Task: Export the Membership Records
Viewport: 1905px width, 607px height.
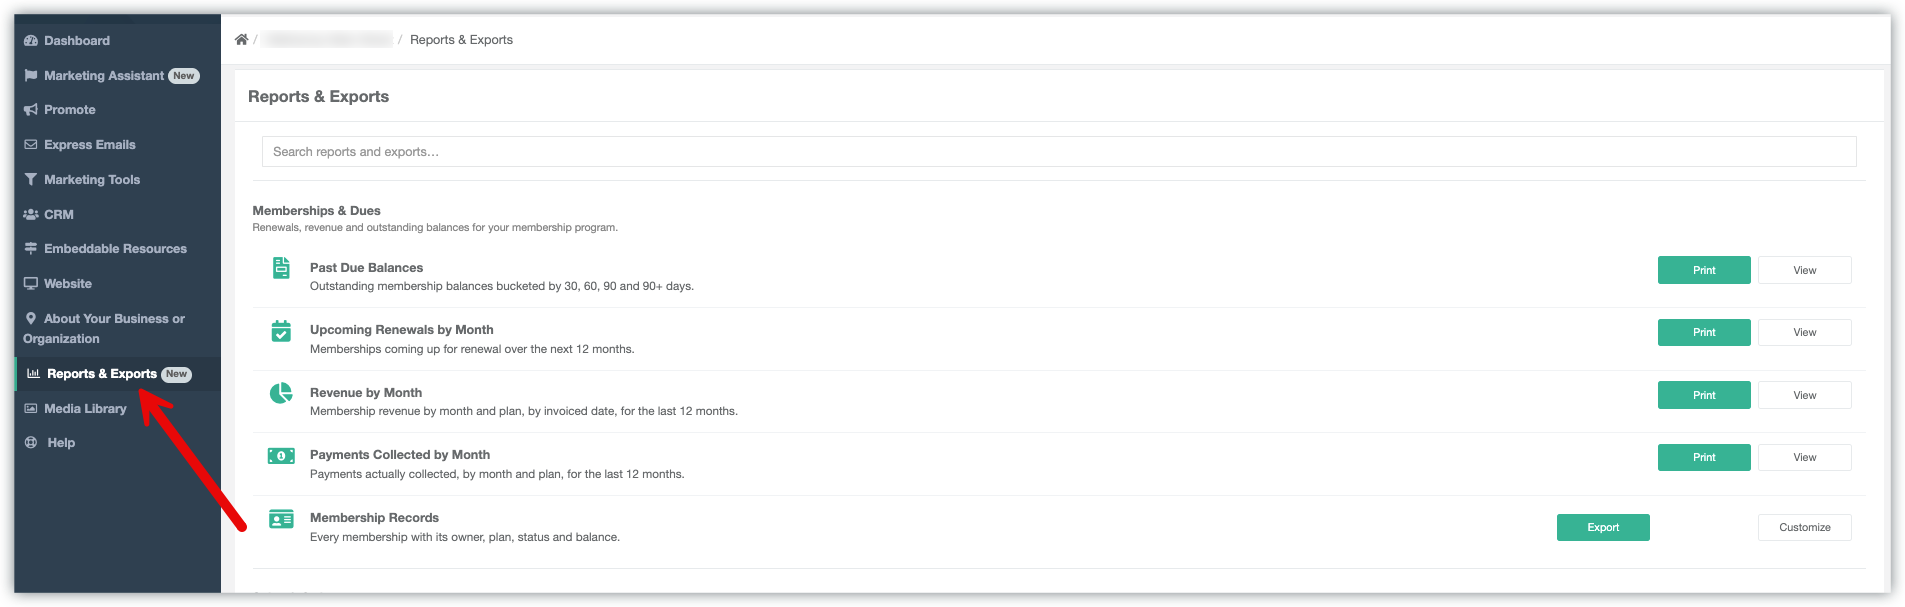Action: (x=1603, y=527)
